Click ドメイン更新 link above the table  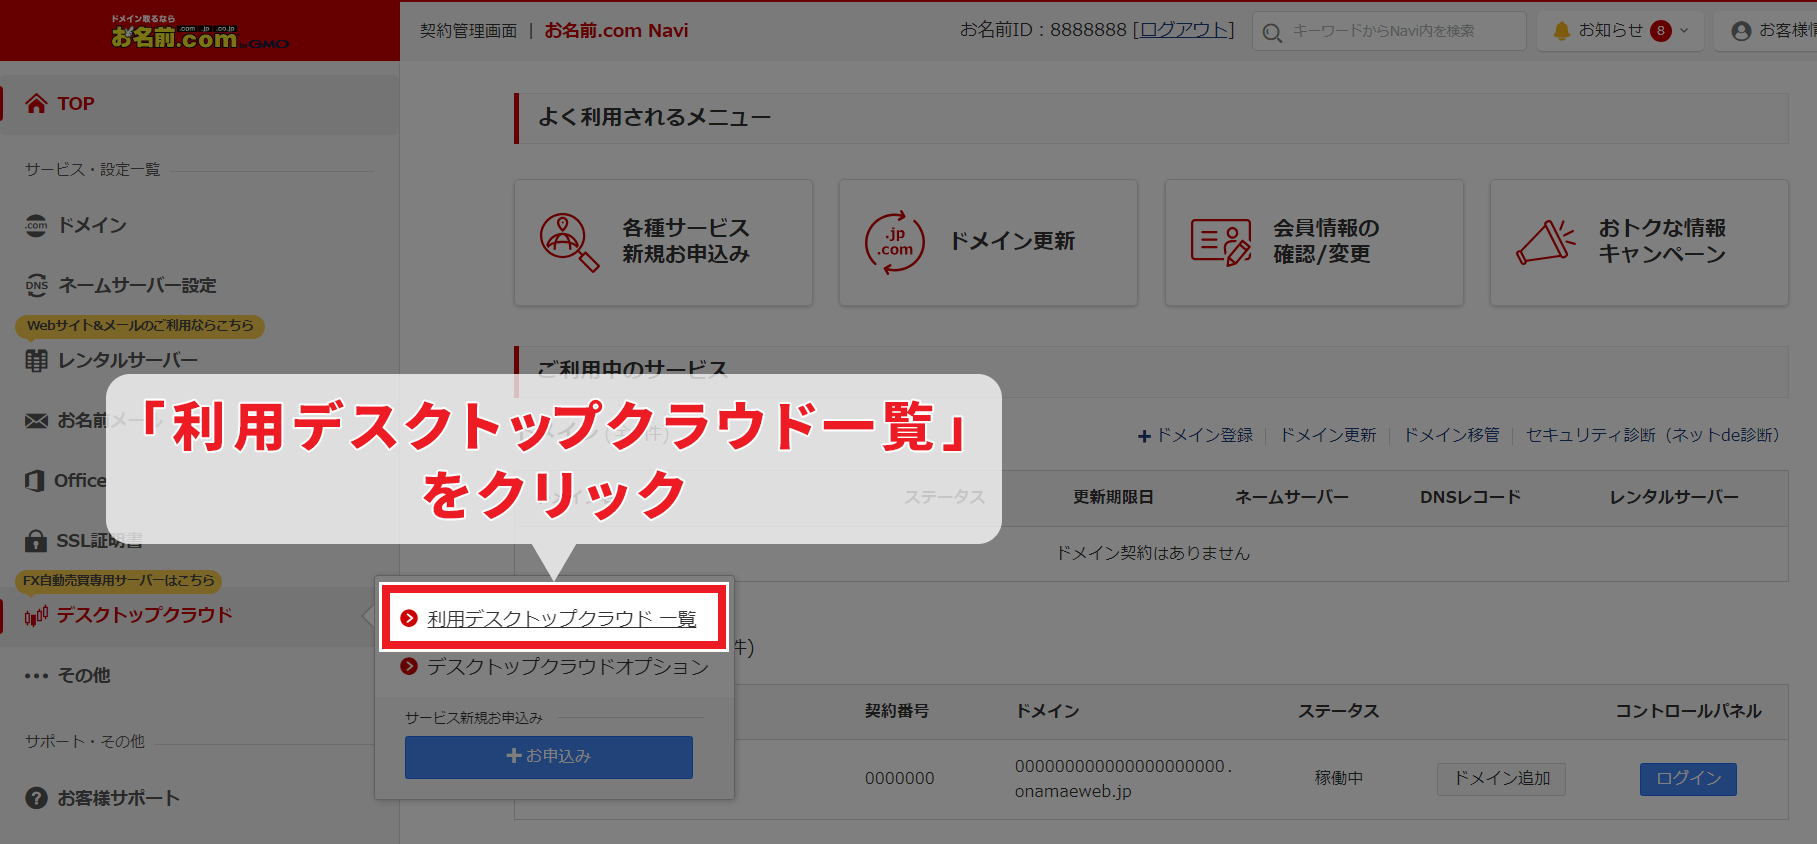tap(1328, 435)
